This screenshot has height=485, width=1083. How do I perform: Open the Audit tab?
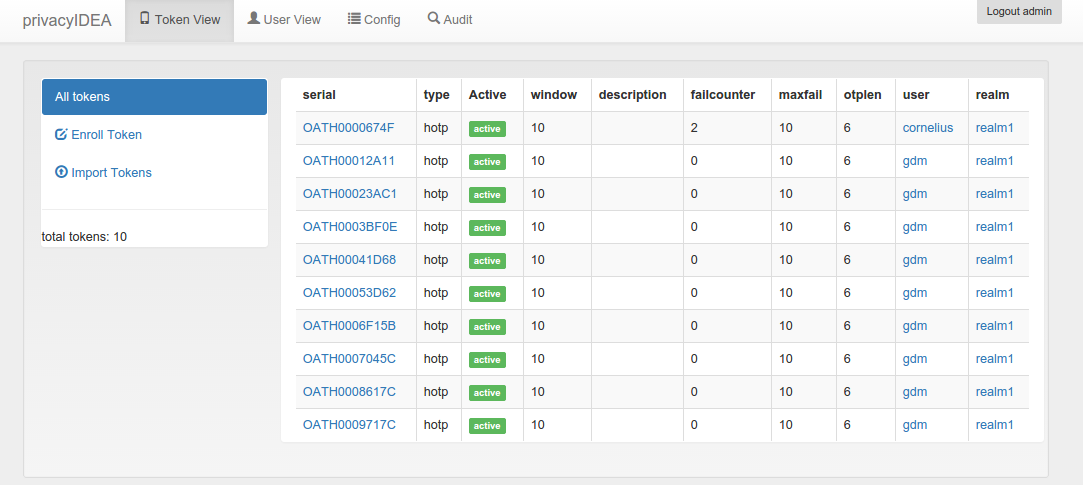(x=450, y=20)
